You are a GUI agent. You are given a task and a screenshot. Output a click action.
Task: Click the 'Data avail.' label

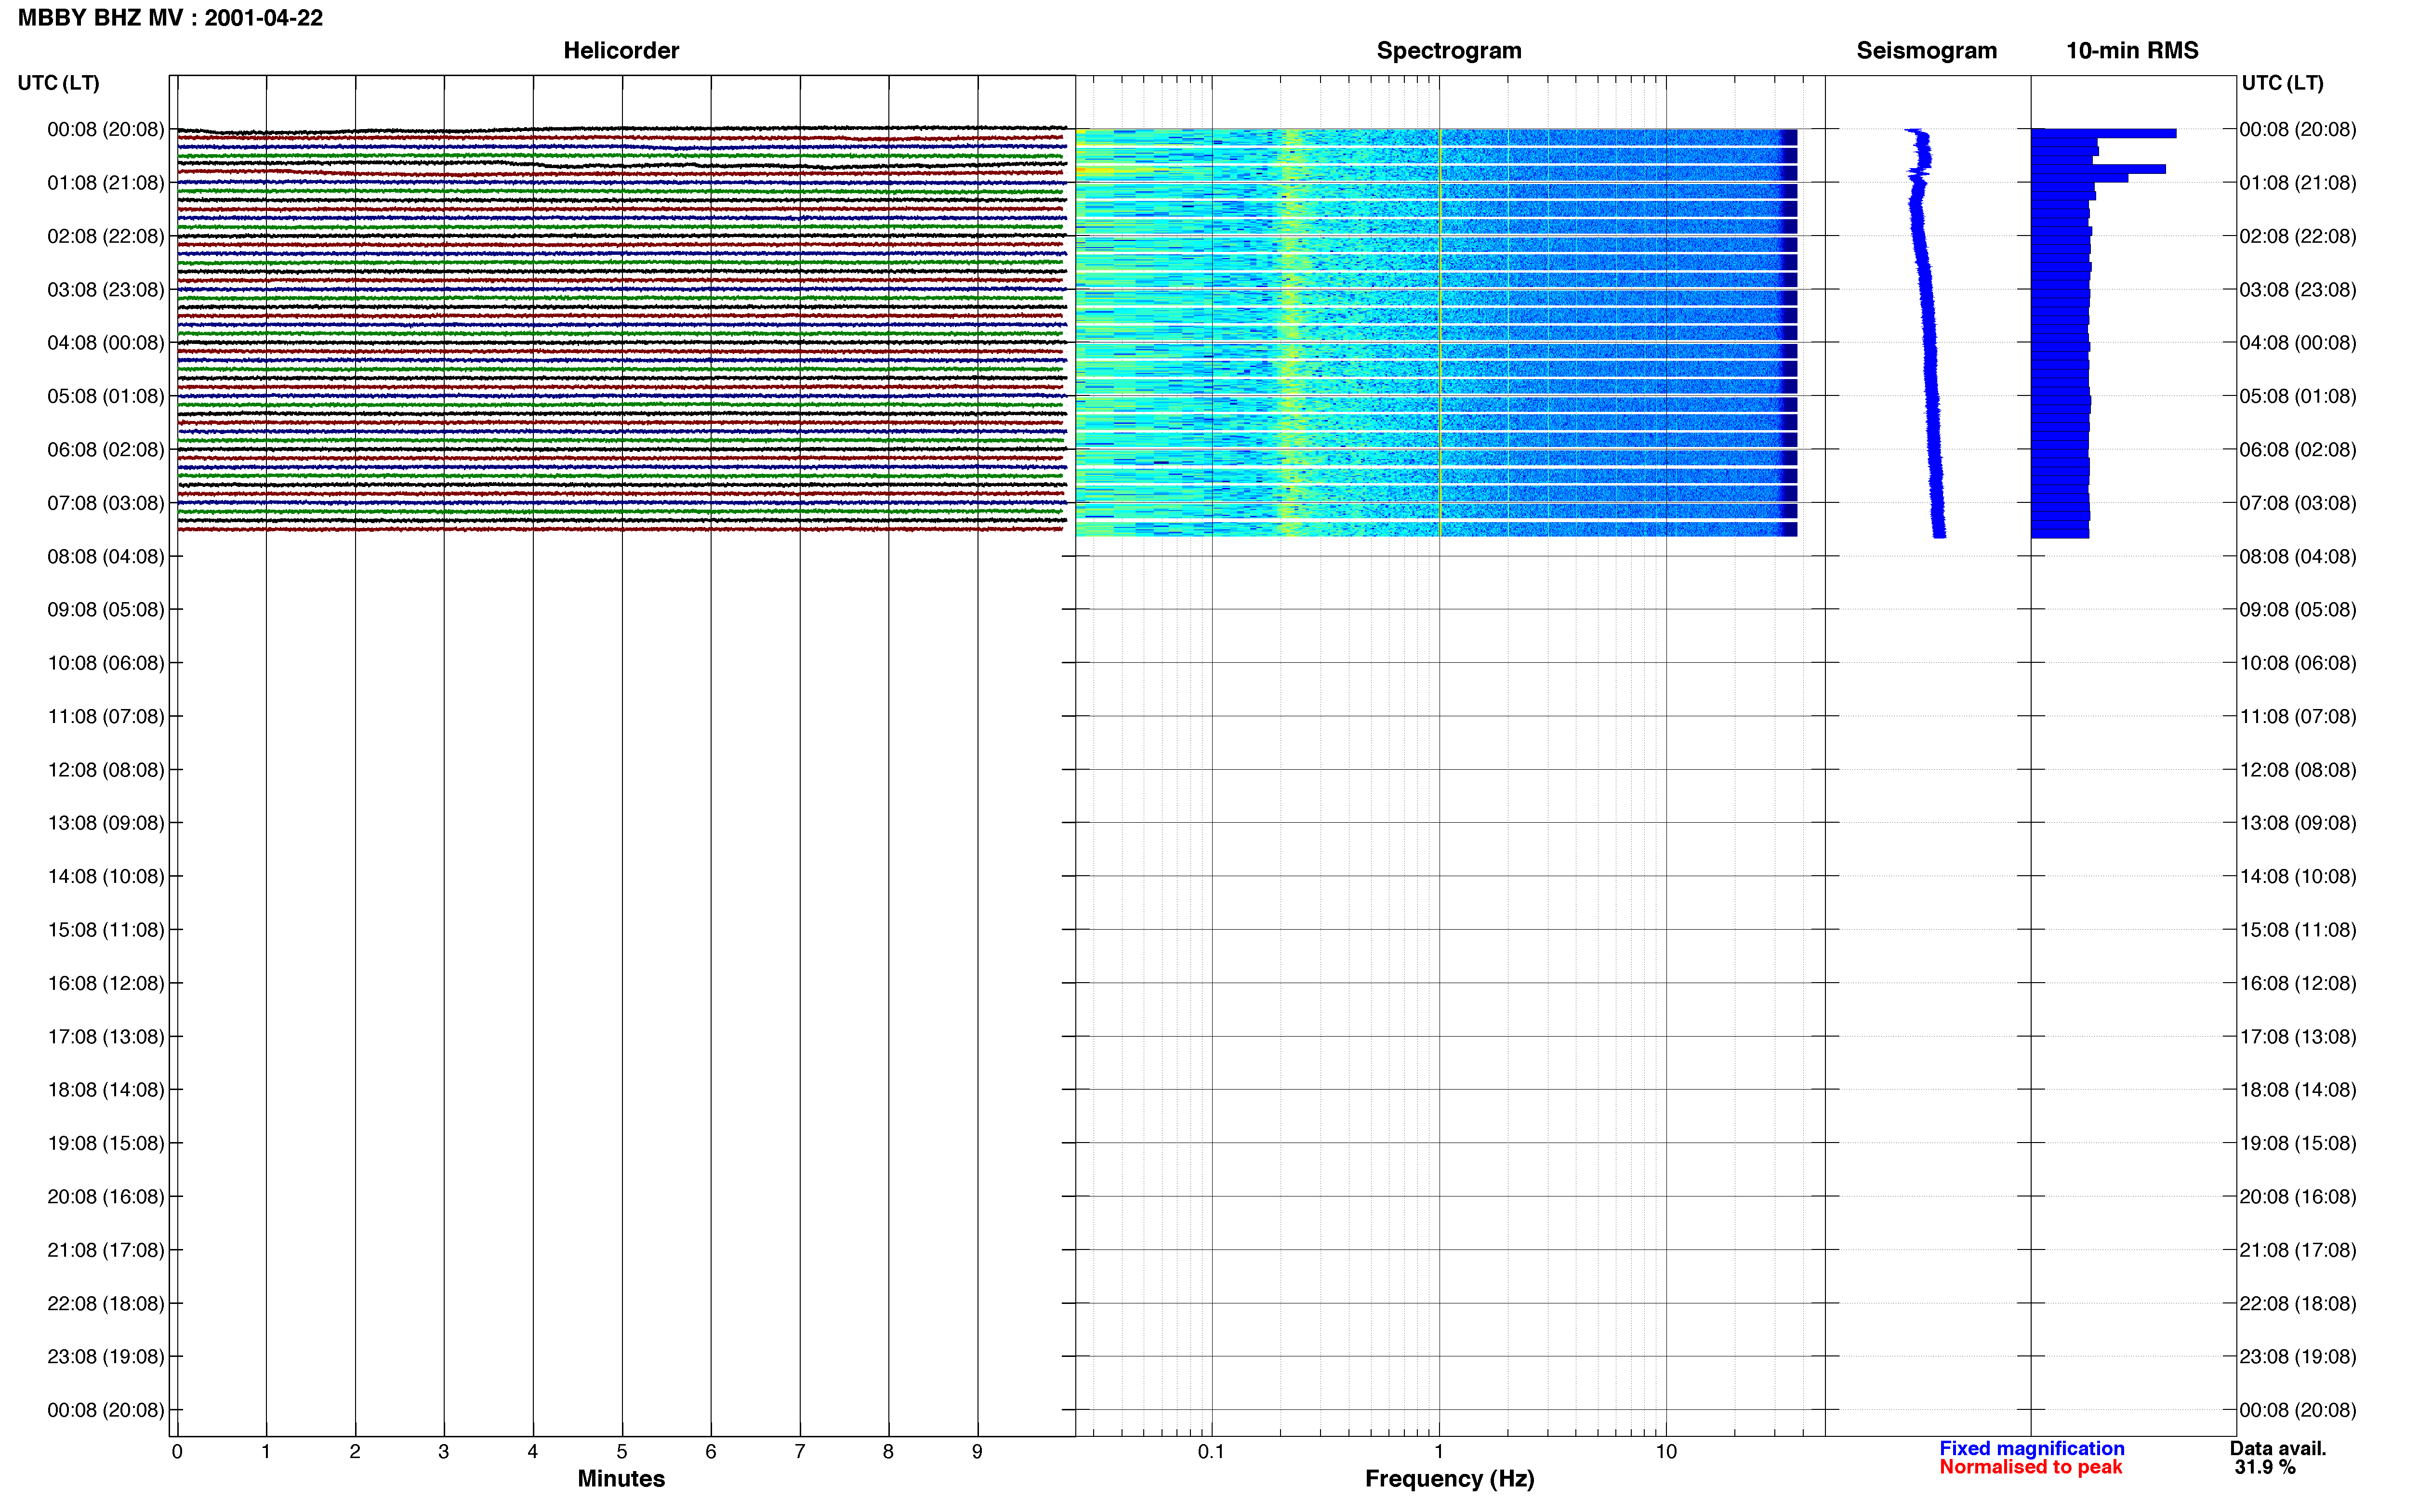[2278, 1448]
